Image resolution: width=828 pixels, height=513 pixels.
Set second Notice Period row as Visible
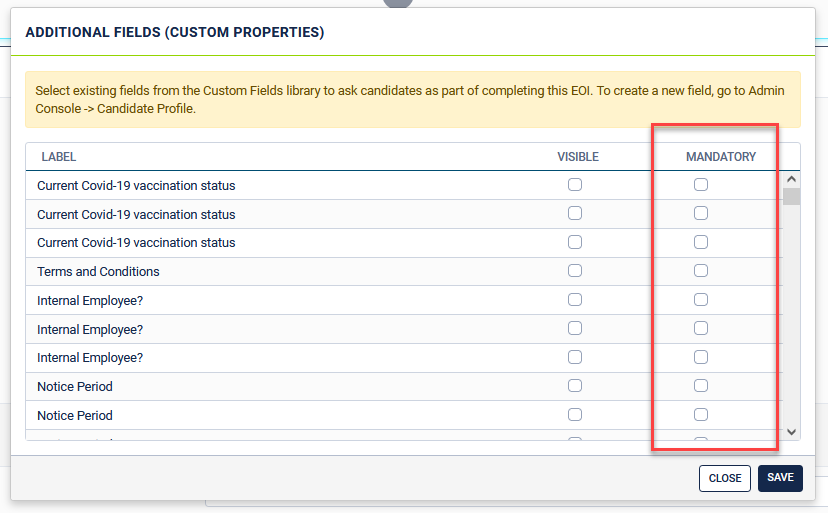575,414
